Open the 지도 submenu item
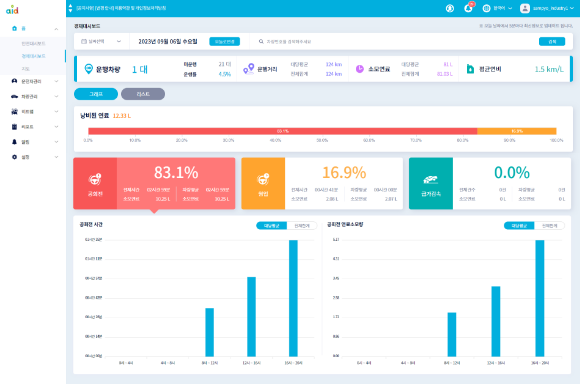Screen dimensions: 580x384 point(25,69)
